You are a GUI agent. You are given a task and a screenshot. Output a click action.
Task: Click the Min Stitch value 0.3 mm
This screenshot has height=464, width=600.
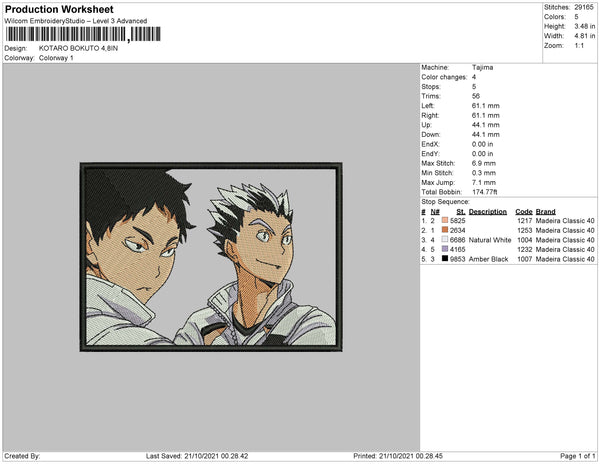[x=484, y=173]
